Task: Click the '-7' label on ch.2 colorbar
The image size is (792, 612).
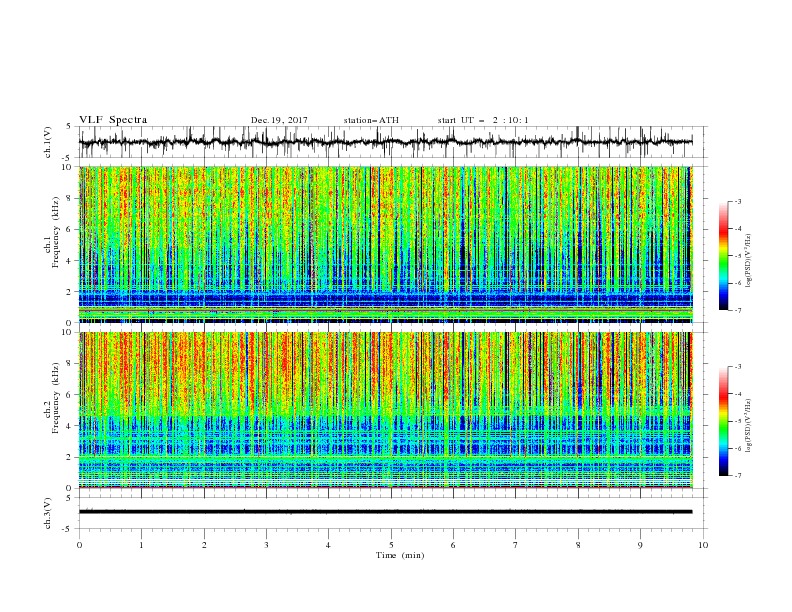Action: pos(738,476)
